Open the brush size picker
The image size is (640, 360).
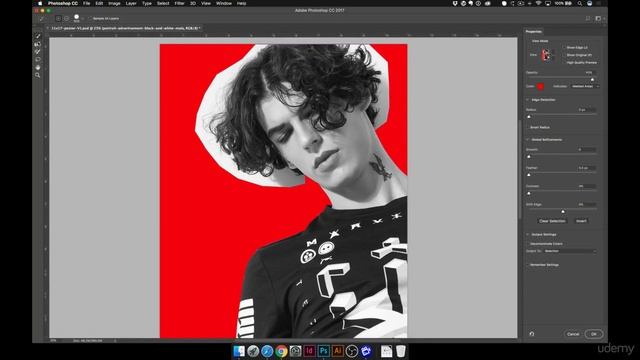coord(77,18)
